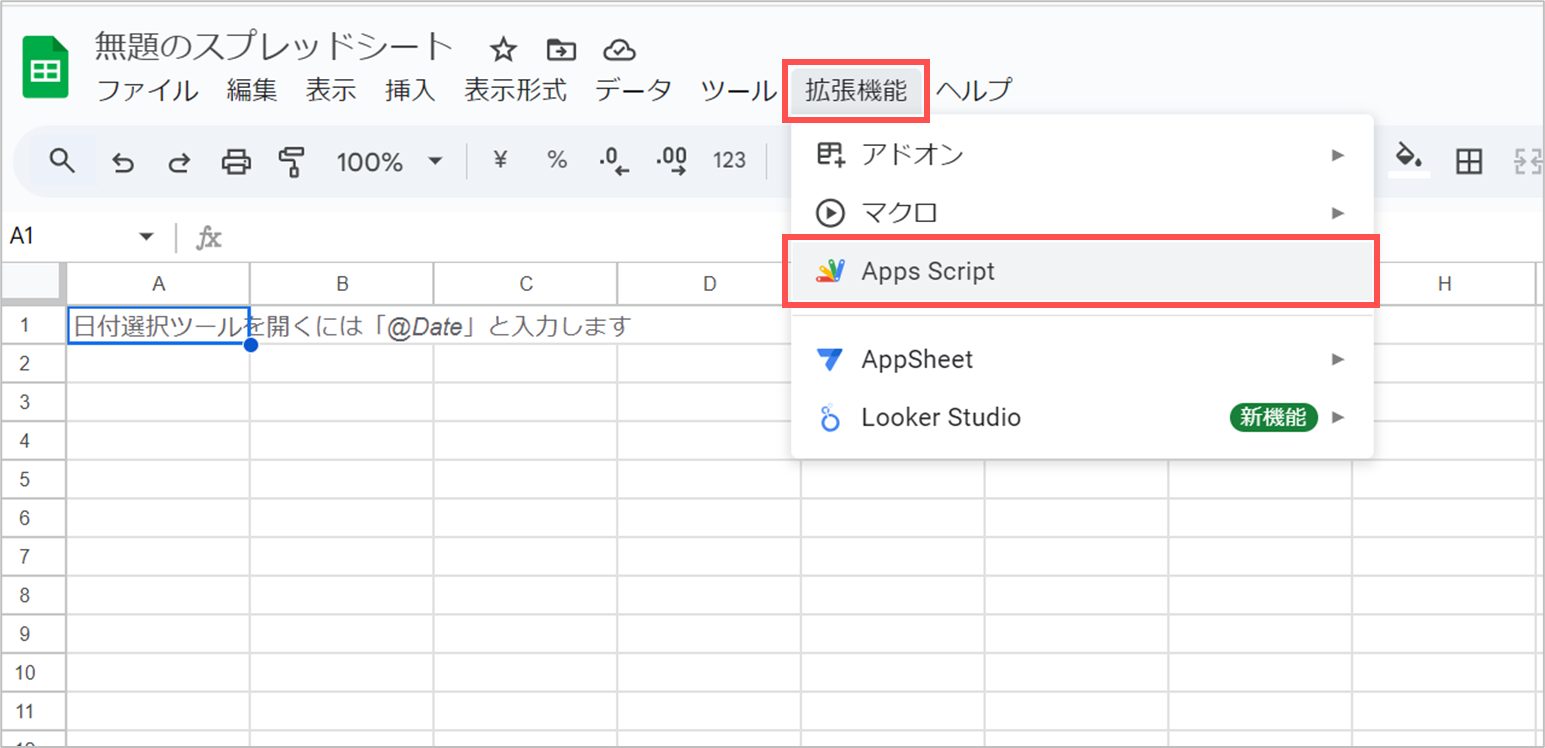Activate the paint format tool

pyautogui.click(x=292, y=161)
